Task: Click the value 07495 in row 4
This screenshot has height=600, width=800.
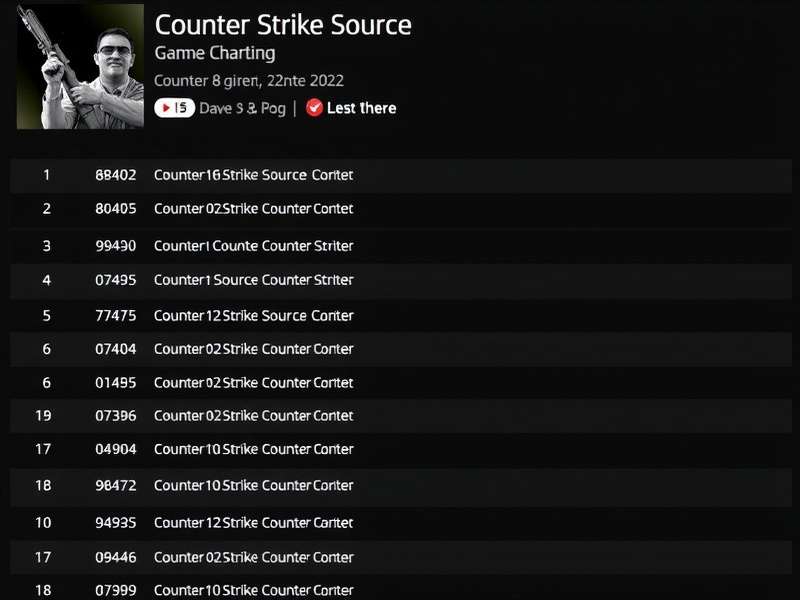Action: [x=116, y=281]
